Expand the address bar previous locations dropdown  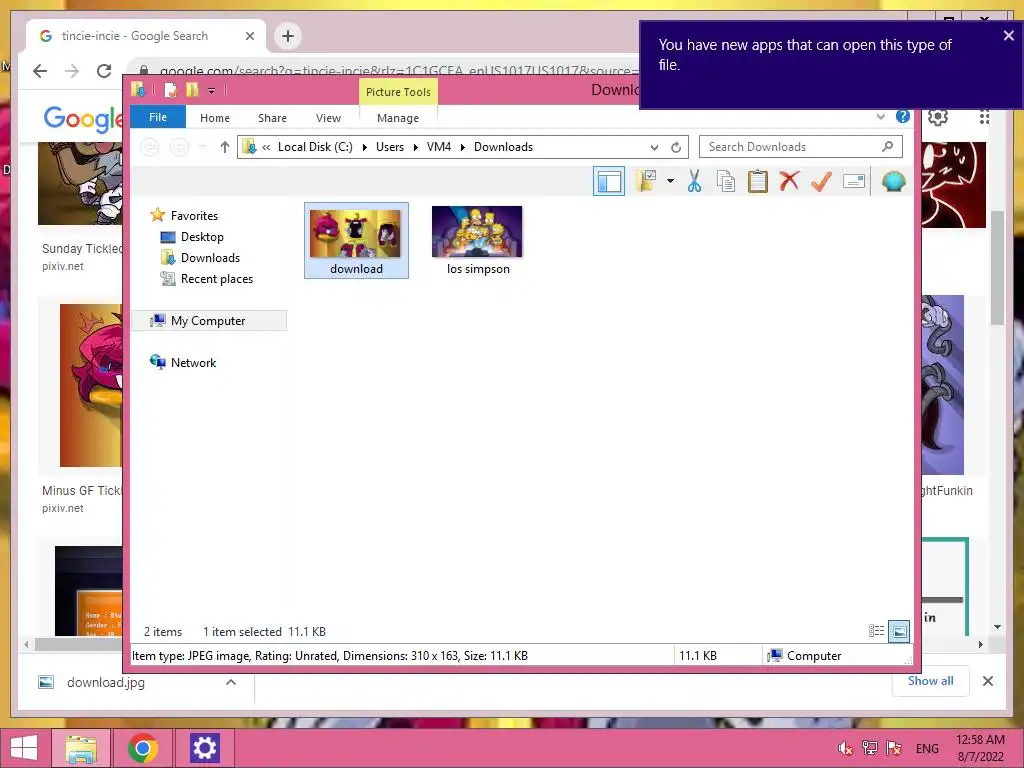click(654, 147)
